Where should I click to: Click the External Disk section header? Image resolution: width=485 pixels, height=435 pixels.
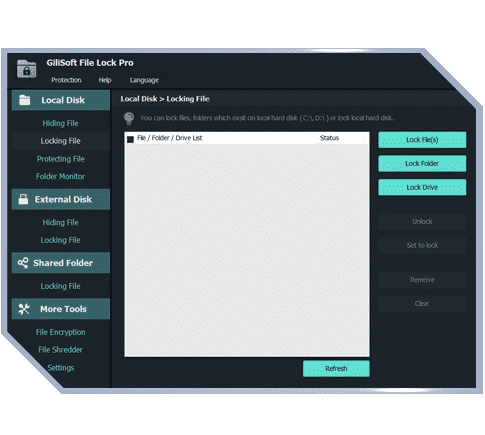[x=61, y=199]
